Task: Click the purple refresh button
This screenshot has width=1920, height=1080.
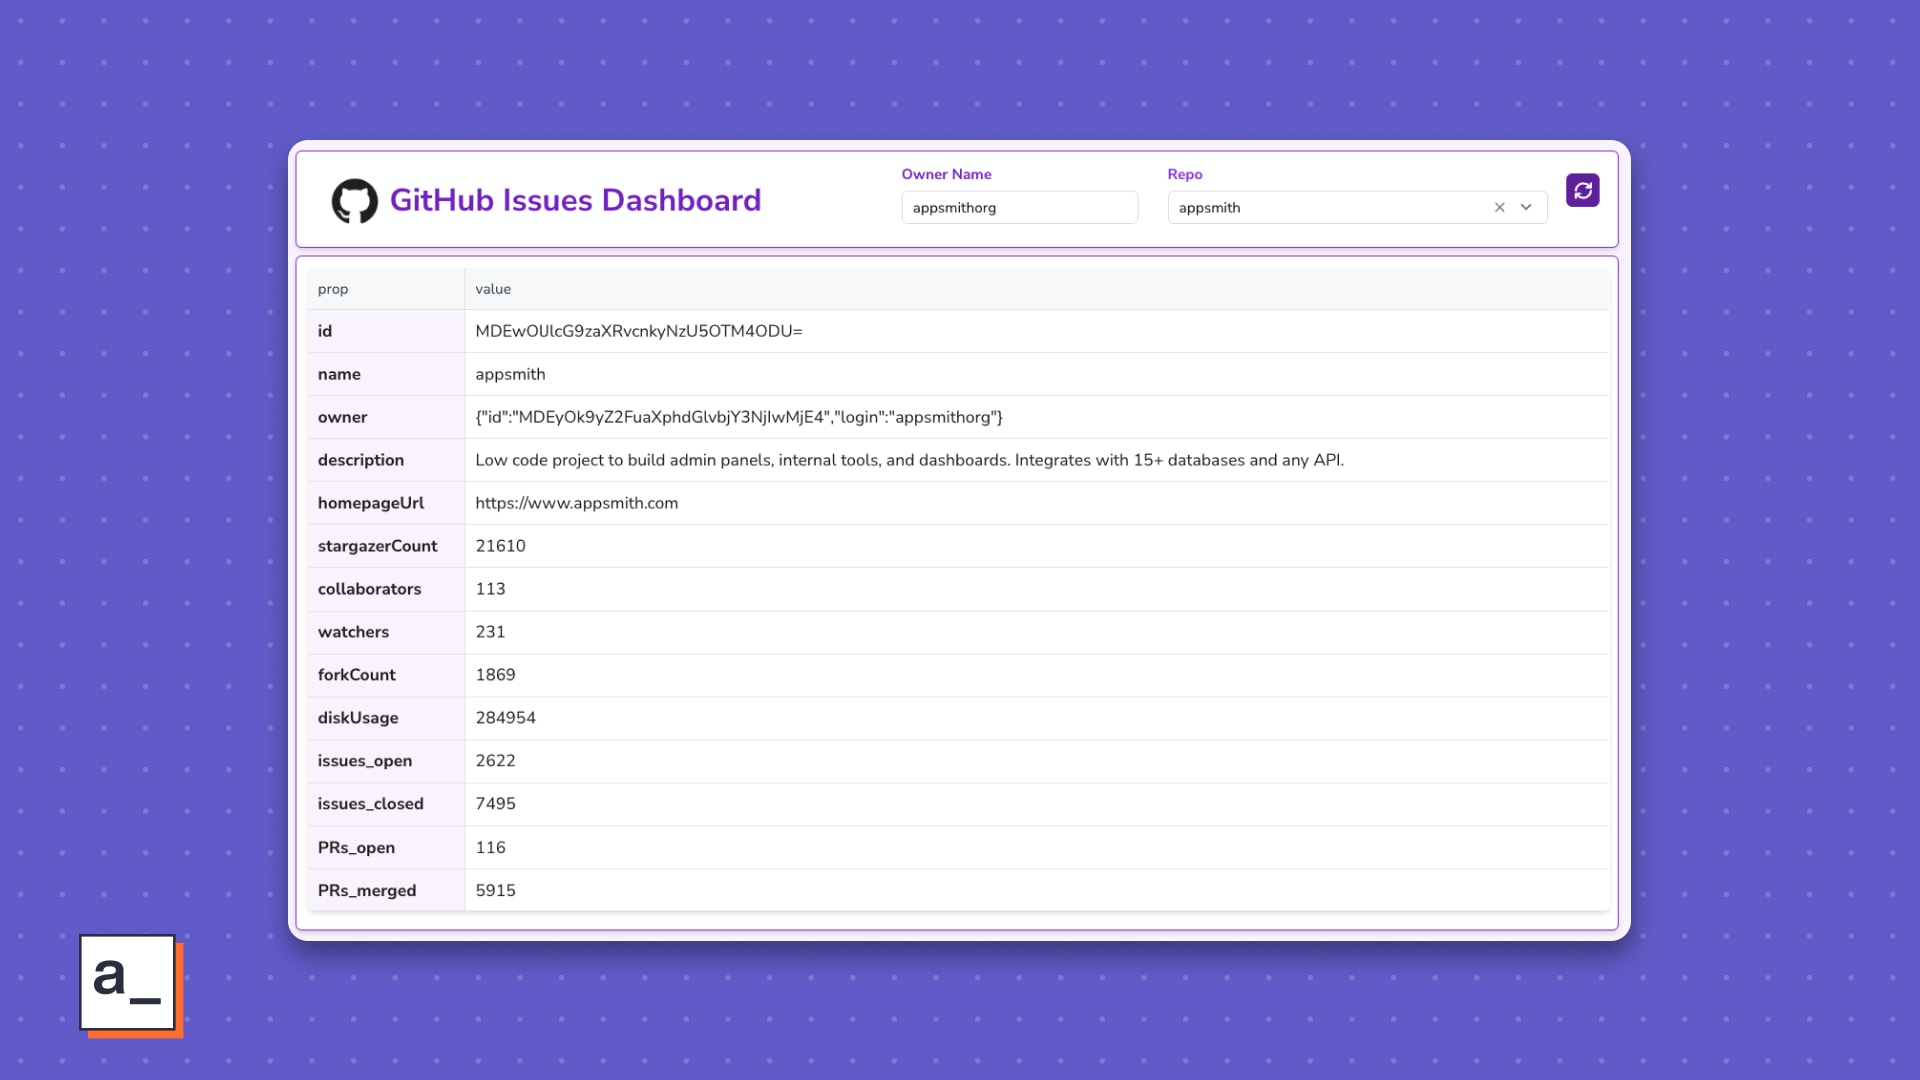Action: [x=1582, y=190]
